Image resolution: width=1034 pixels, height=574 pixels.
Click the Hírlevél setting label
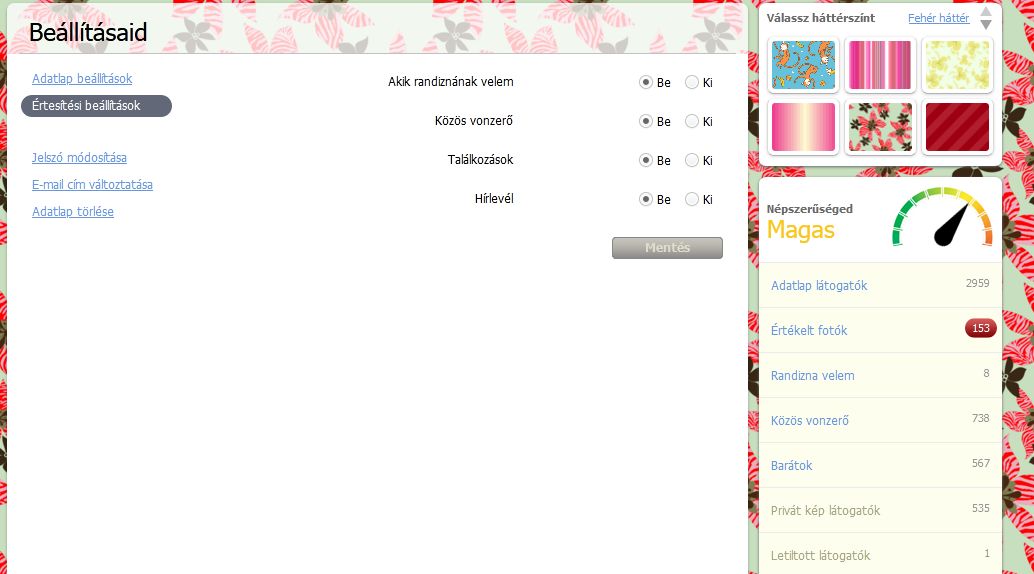coord(494,199)
